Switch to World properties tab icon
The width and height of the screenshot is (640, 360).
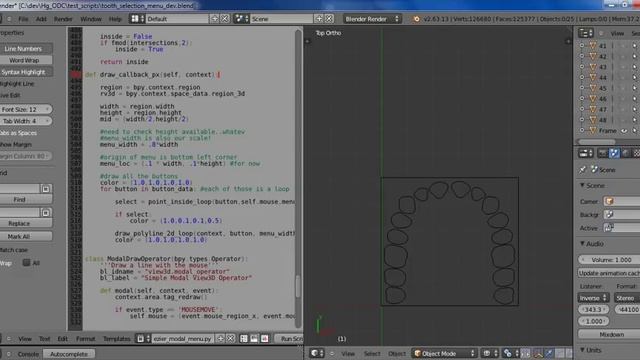coord(625,153)
